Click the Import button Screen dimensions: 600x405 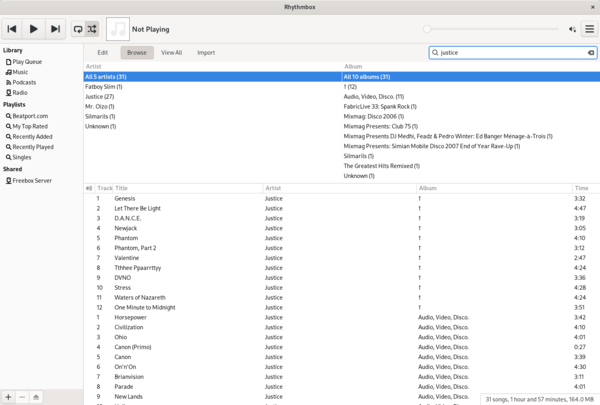pyautogui.click(x=205, y=52)
